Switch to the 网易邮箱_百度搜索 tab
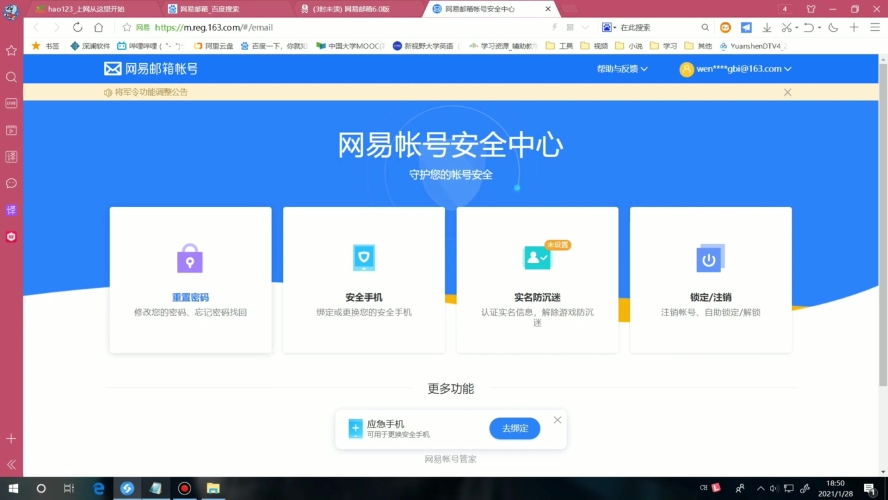Viewport: 888px width, 500px height. 210,9
